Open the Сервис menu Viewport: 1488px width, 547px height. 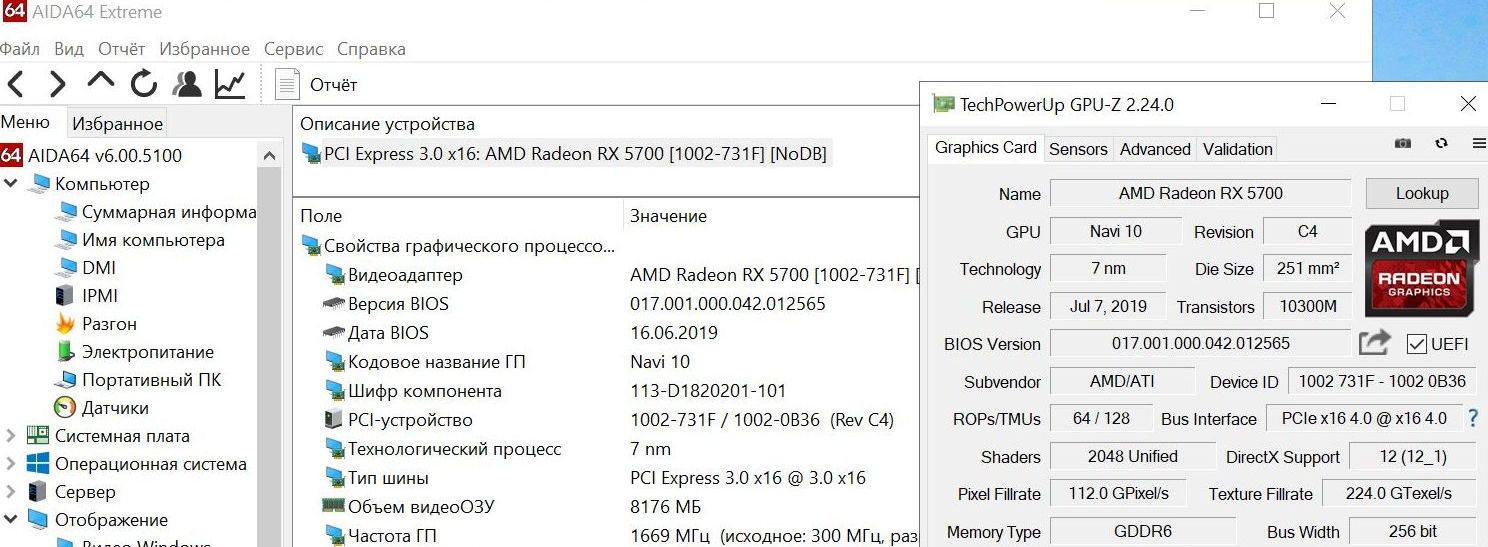point(293,49)
